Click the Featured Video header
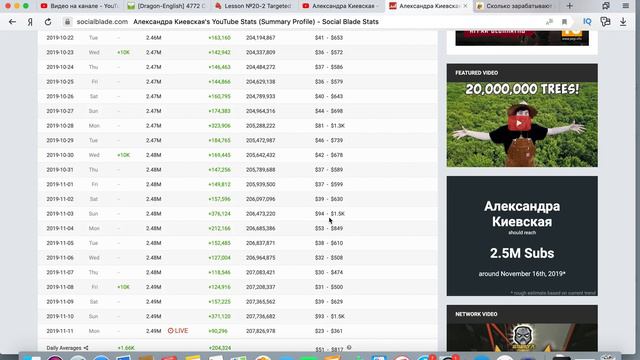Viewport: 640px width, 360px height. (476, 73)
